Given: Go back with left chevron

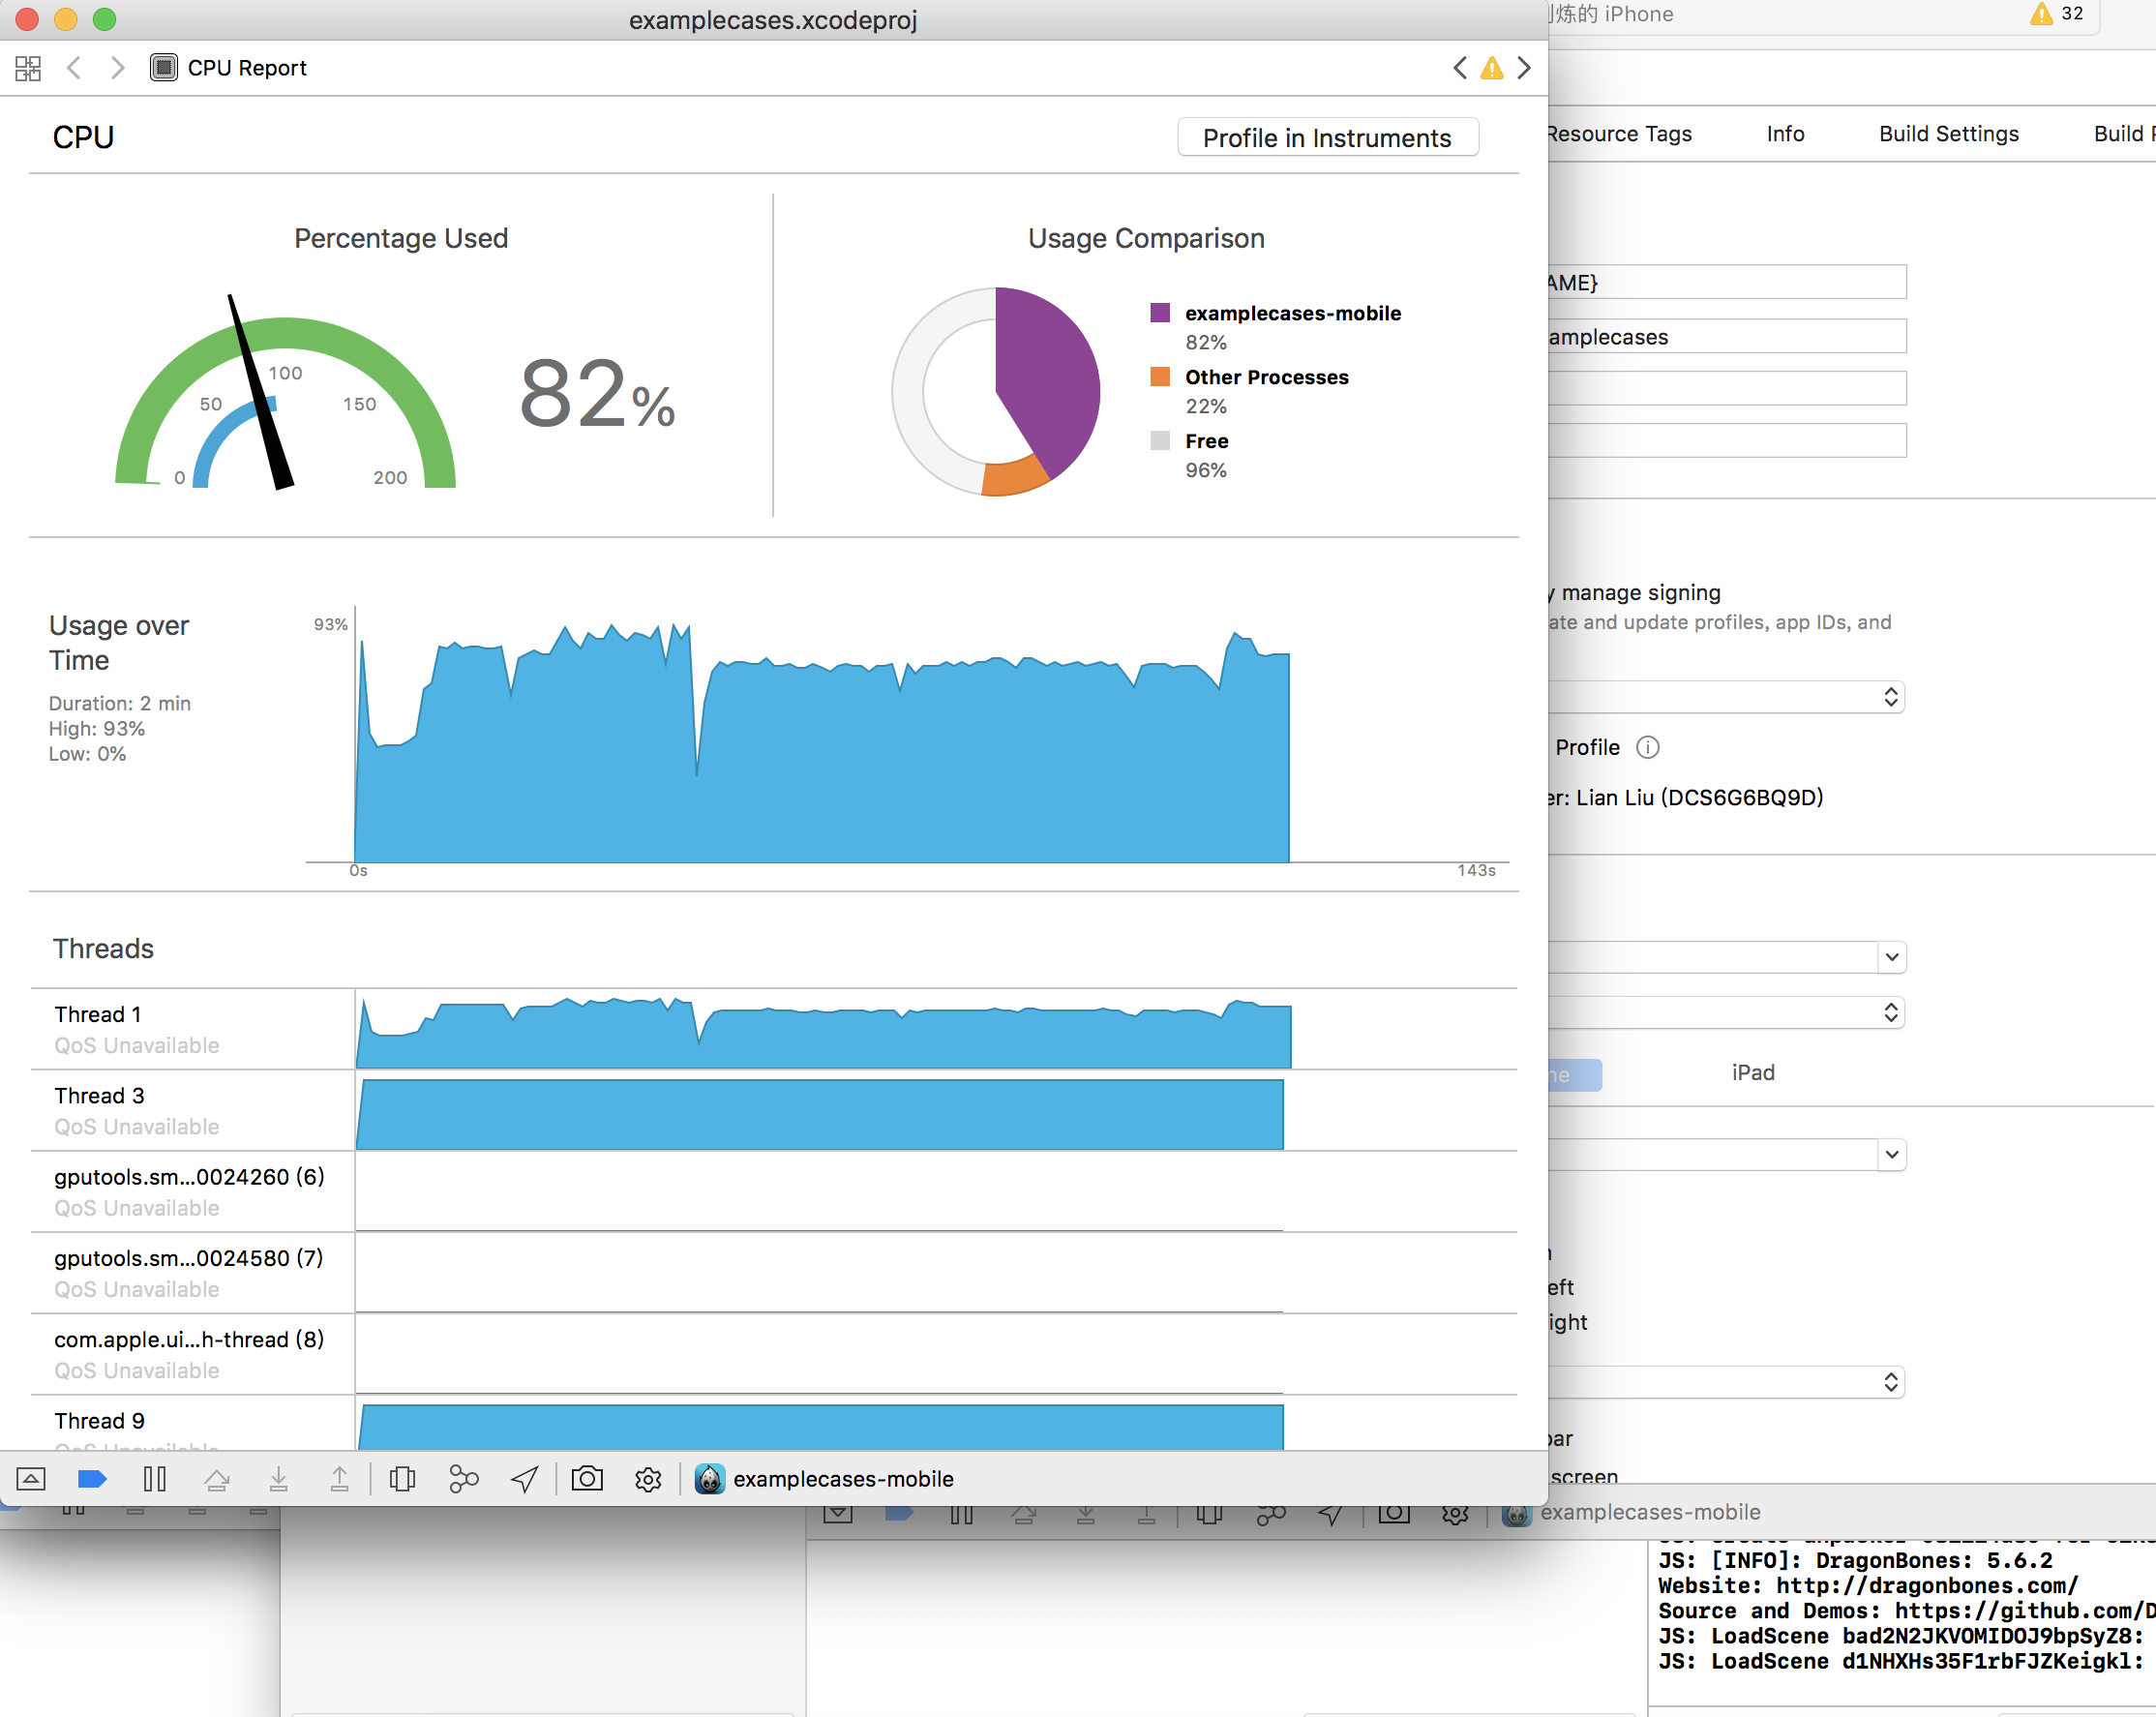Looking at the screenshot, I should click(x=73, y=68).
